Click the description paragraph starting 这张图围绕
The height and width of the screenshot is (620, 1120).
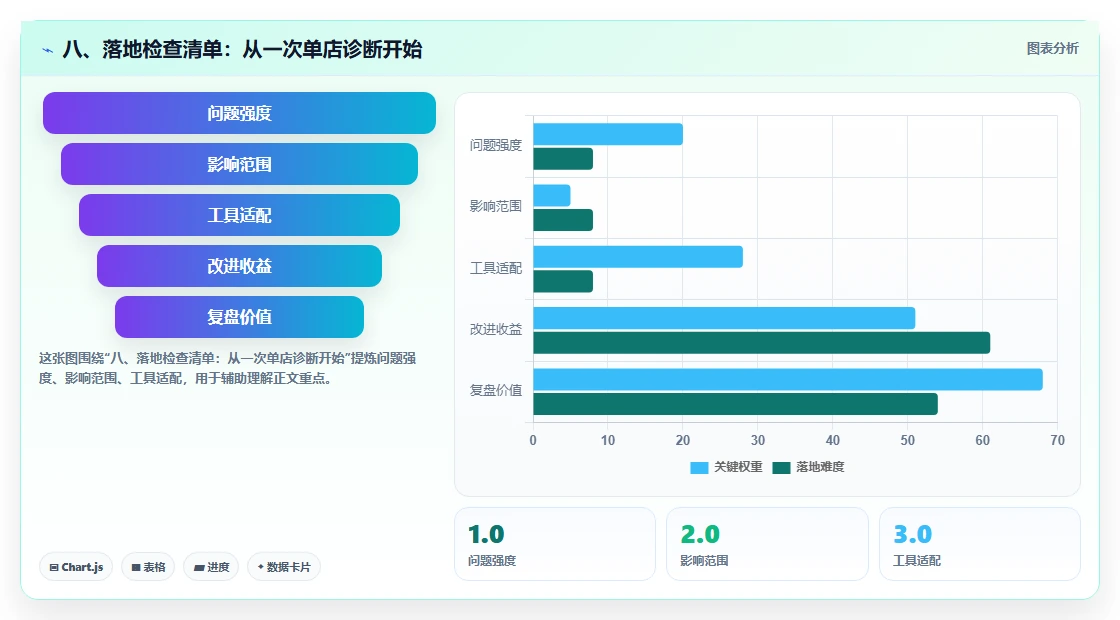coord(227,369)
